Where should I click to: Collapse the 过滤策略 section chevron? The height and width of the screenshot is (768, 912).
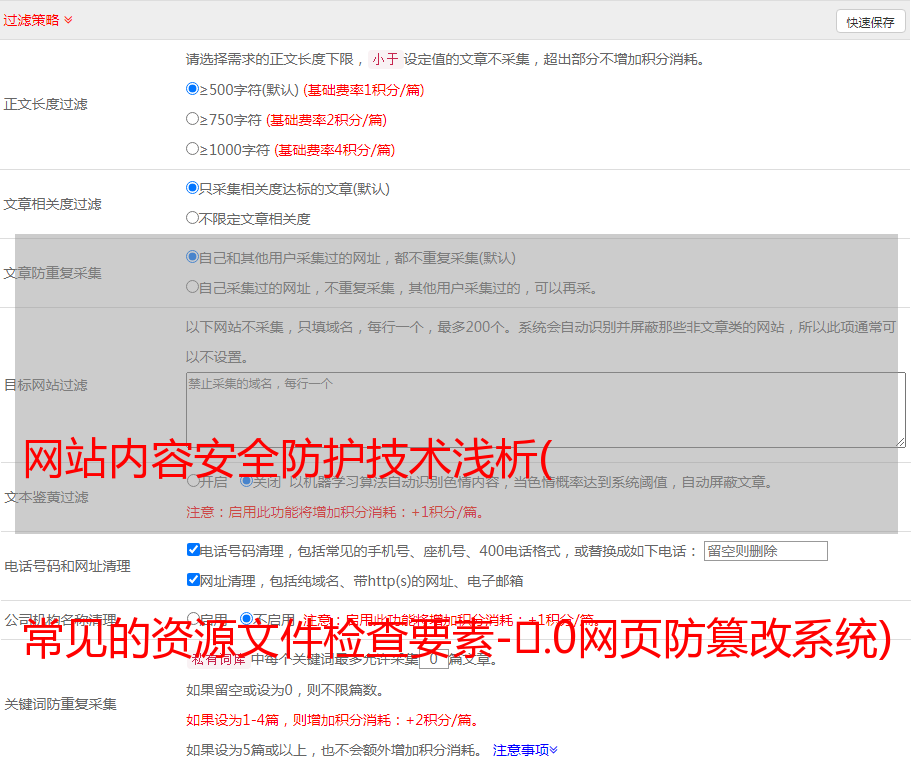click(68, 20)
